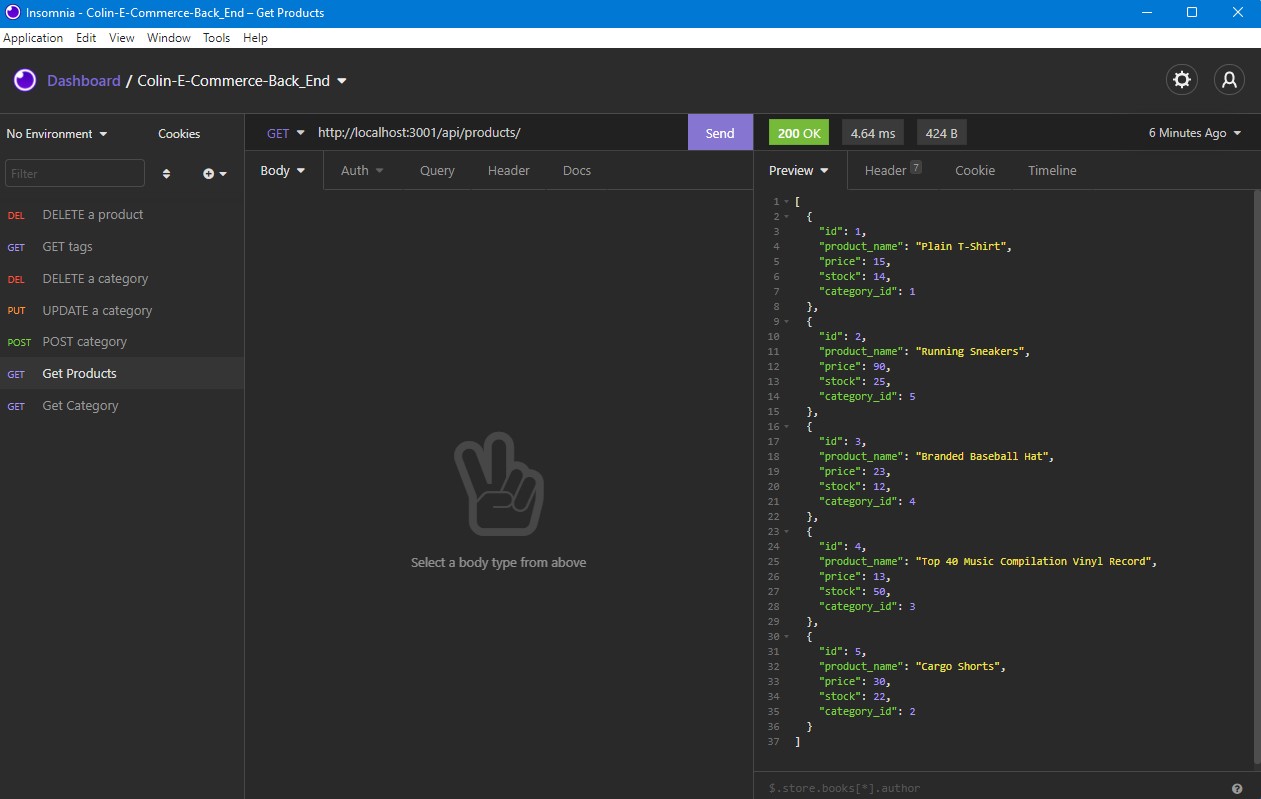The height and width of the screenshot is (799, 1261).
Task: Select the Get Products request
Action: (122, 373)
